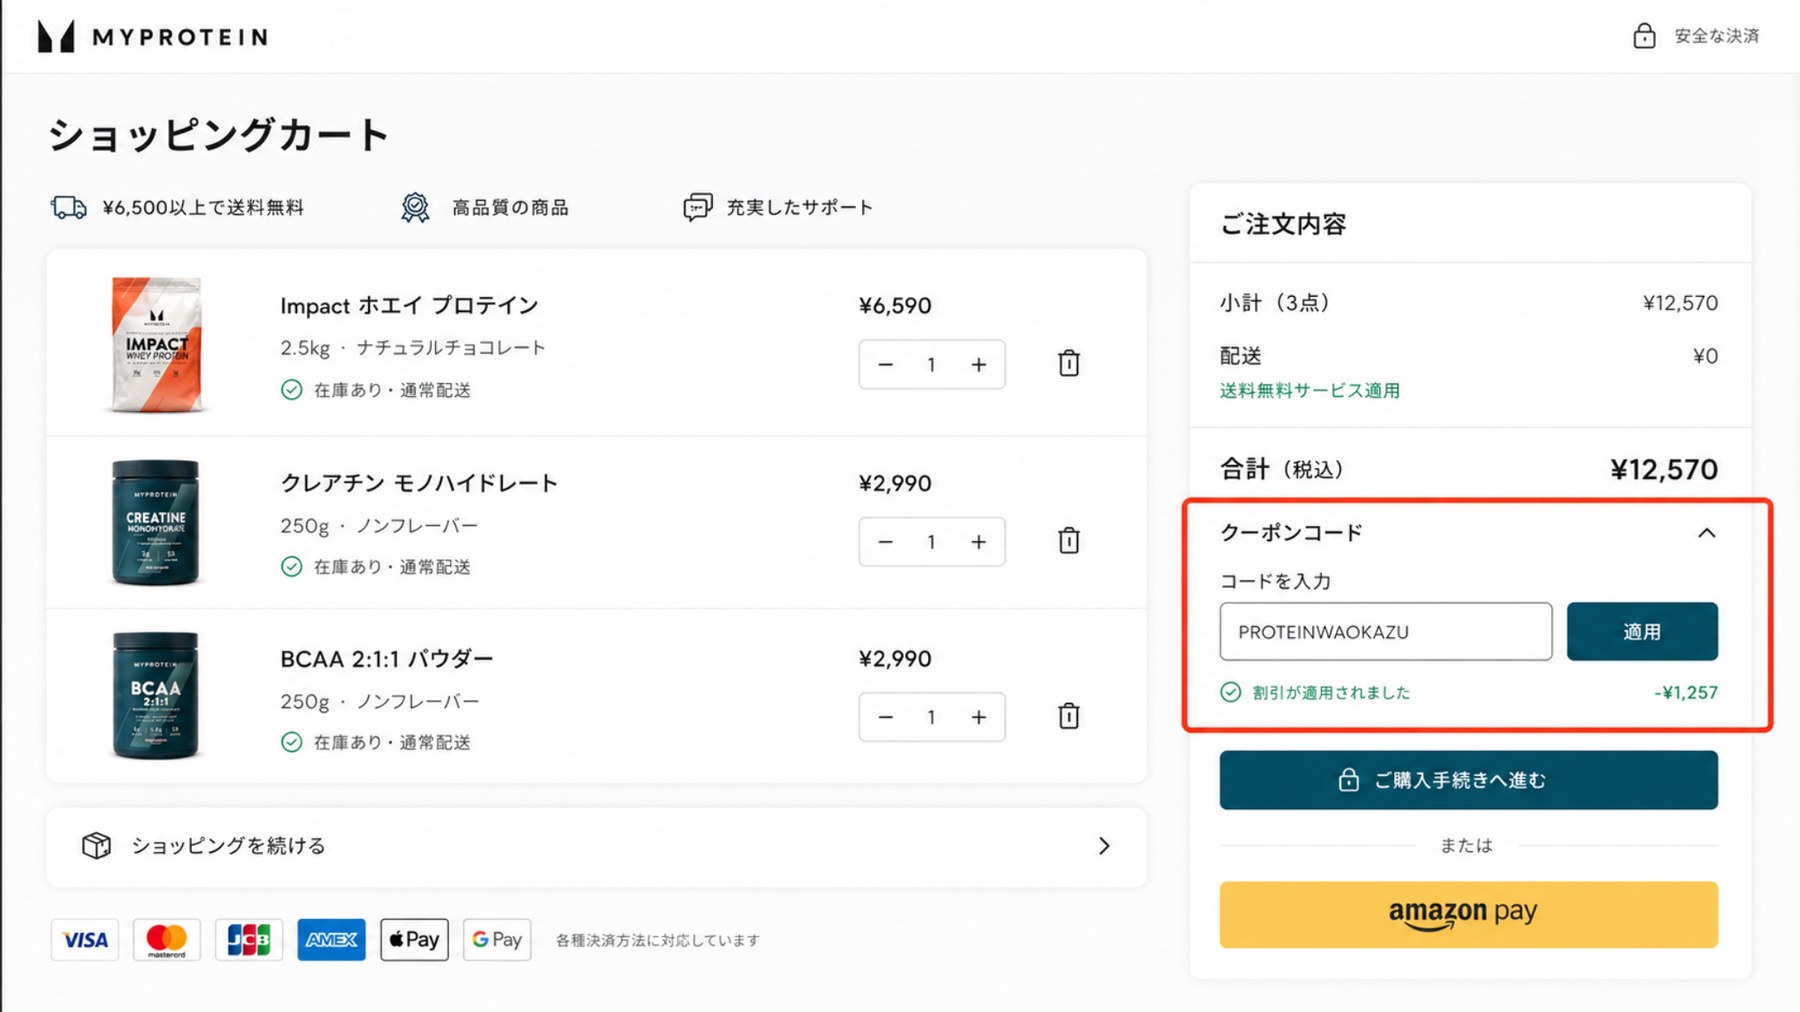Click the Apple Pay payment icon
The height and width of the screenshot is (1012, 1800).
tap(414, 940)
